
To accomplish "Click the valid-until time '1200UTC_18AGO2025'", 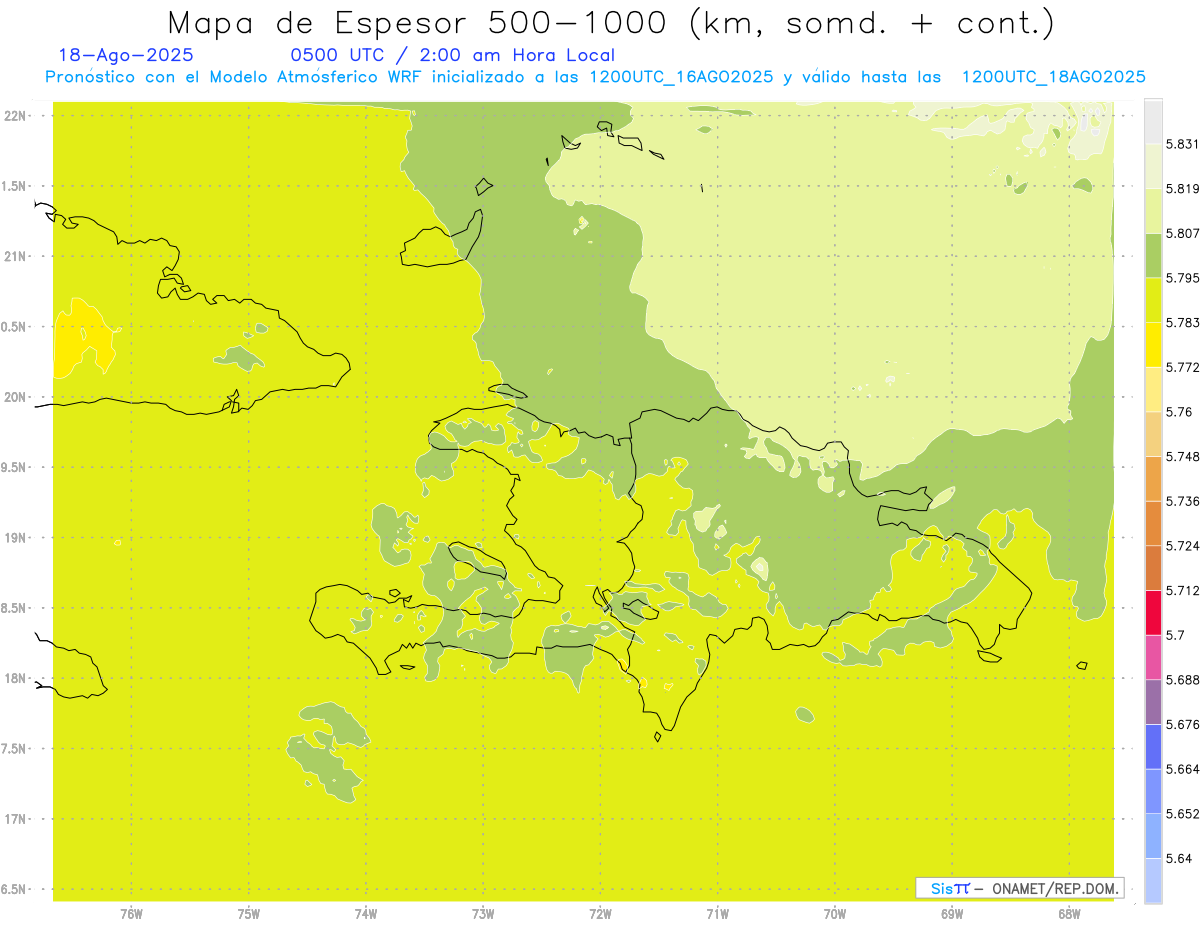I will (1053, 77).
